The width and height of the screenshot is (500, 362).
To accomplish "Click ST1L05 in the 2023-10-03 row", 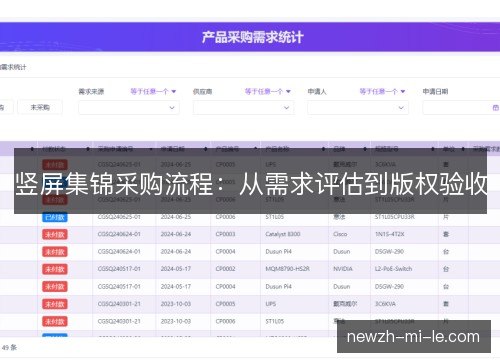I will (275, 321).
